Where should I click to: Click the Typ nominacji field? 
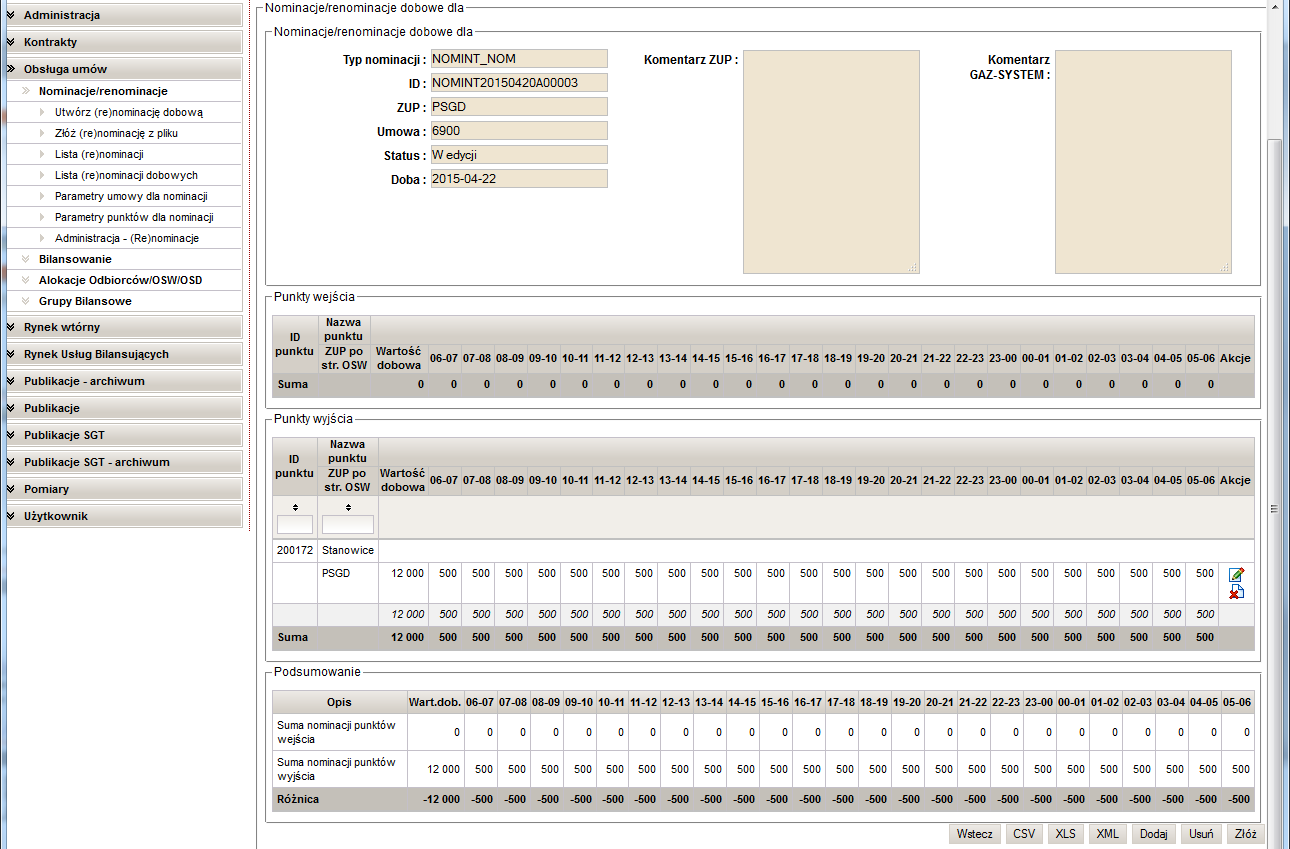pyautogui.click(x=519, y=59)
